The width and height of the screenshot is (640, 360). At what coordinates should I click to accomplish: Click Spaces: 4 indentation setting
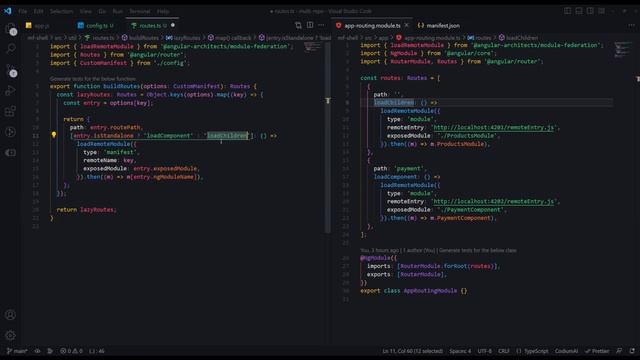(460, 351)
